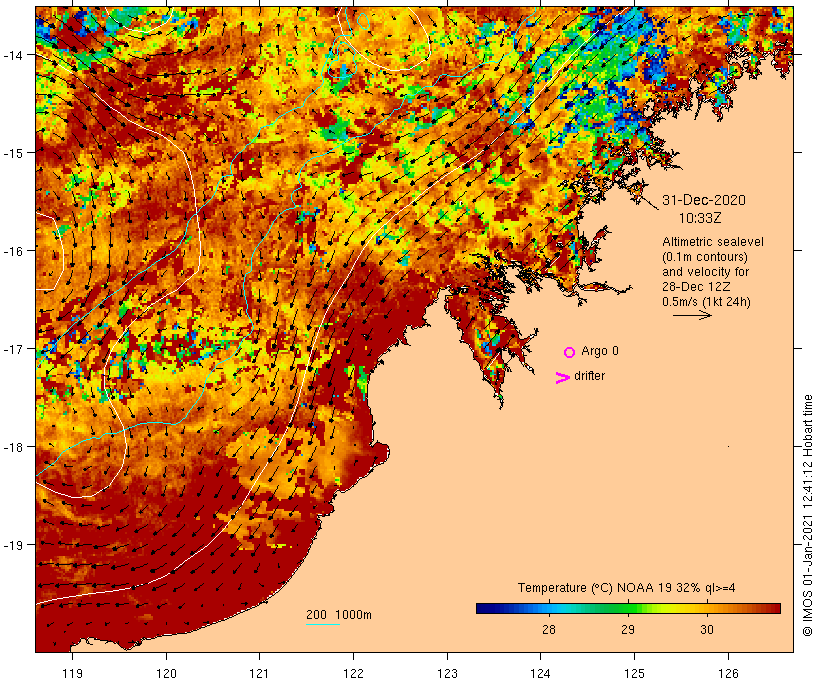Click the 122 longitude axis label
Viewport: 820px width, 680px height.
(x=354, y=673)
